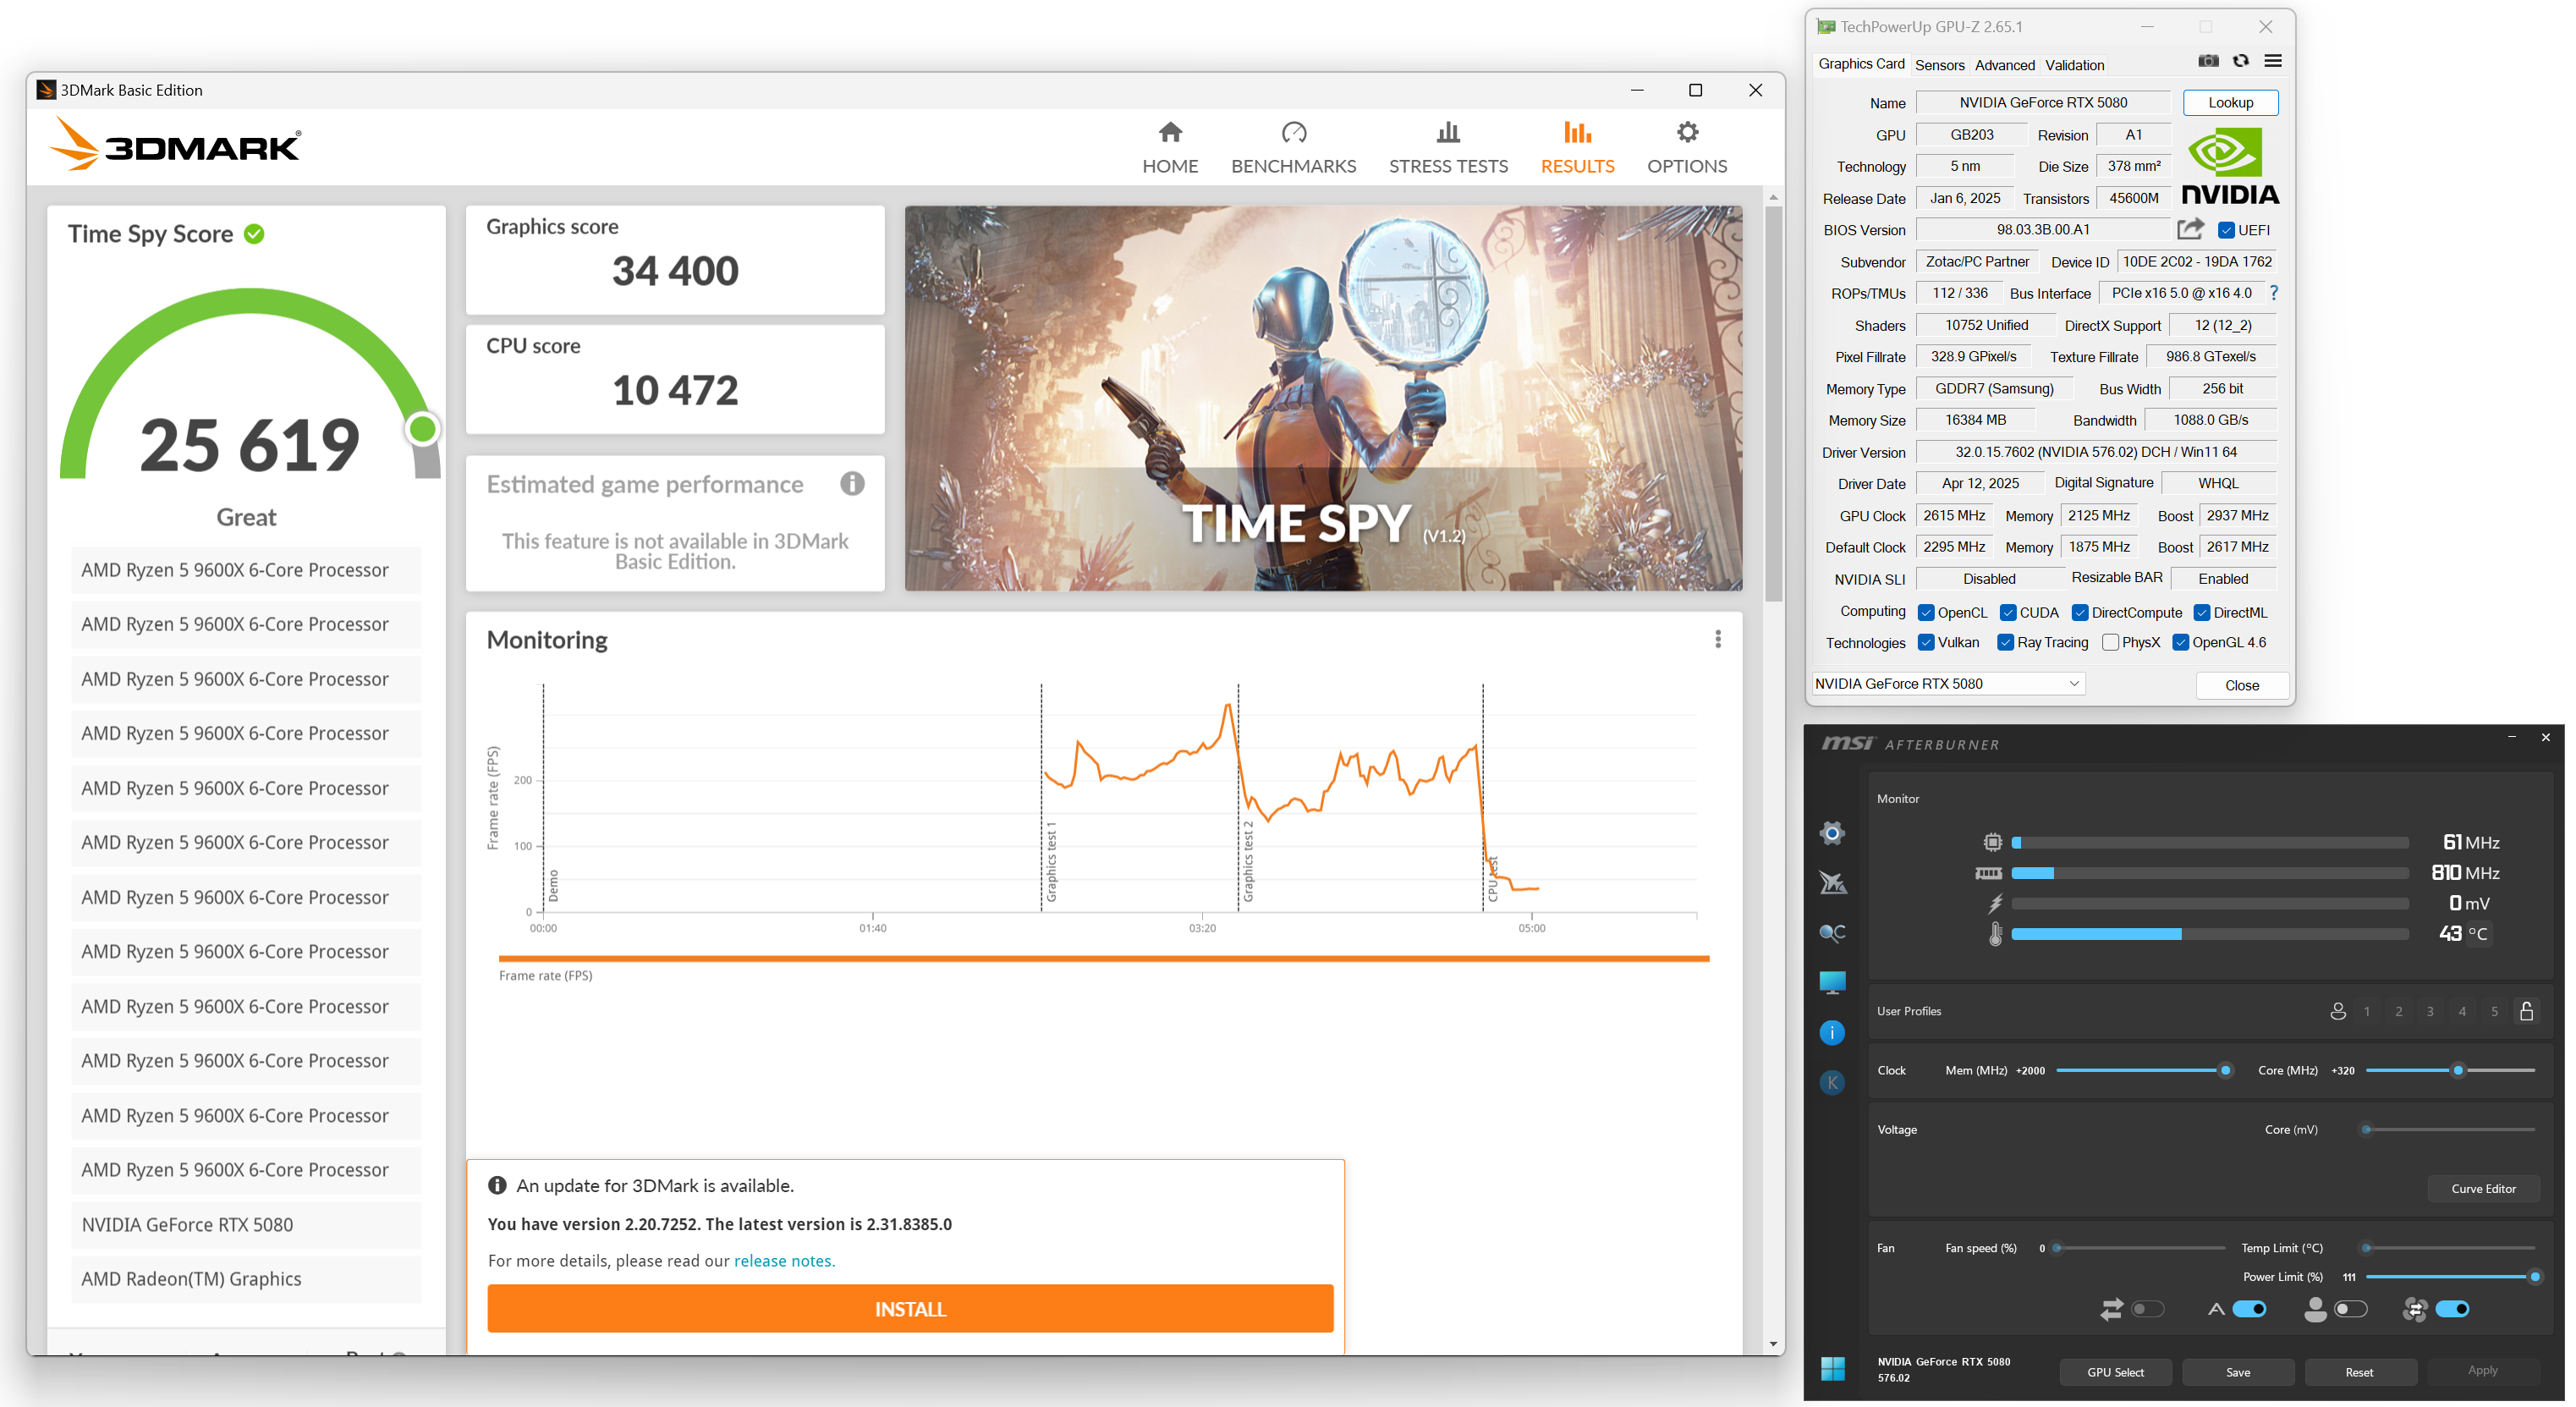Click the Bus Interface question mark
The image size is (2576, 1407).
2273,292
